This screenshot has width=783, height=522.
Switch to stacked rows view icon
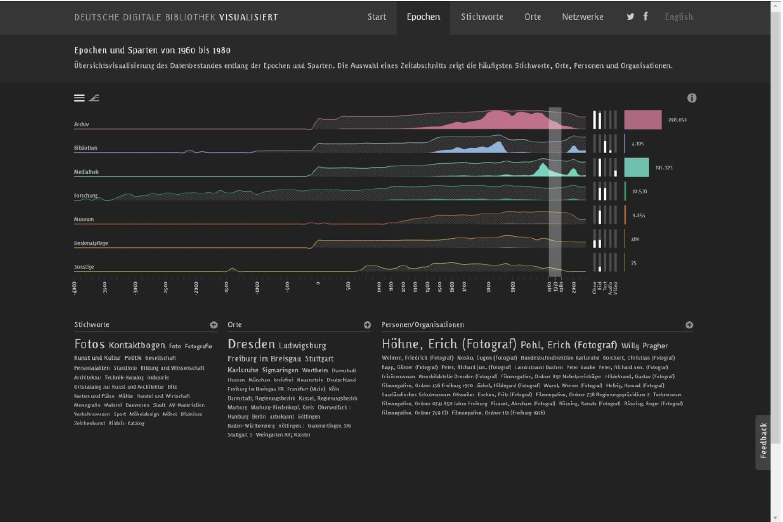coord(79,98)
